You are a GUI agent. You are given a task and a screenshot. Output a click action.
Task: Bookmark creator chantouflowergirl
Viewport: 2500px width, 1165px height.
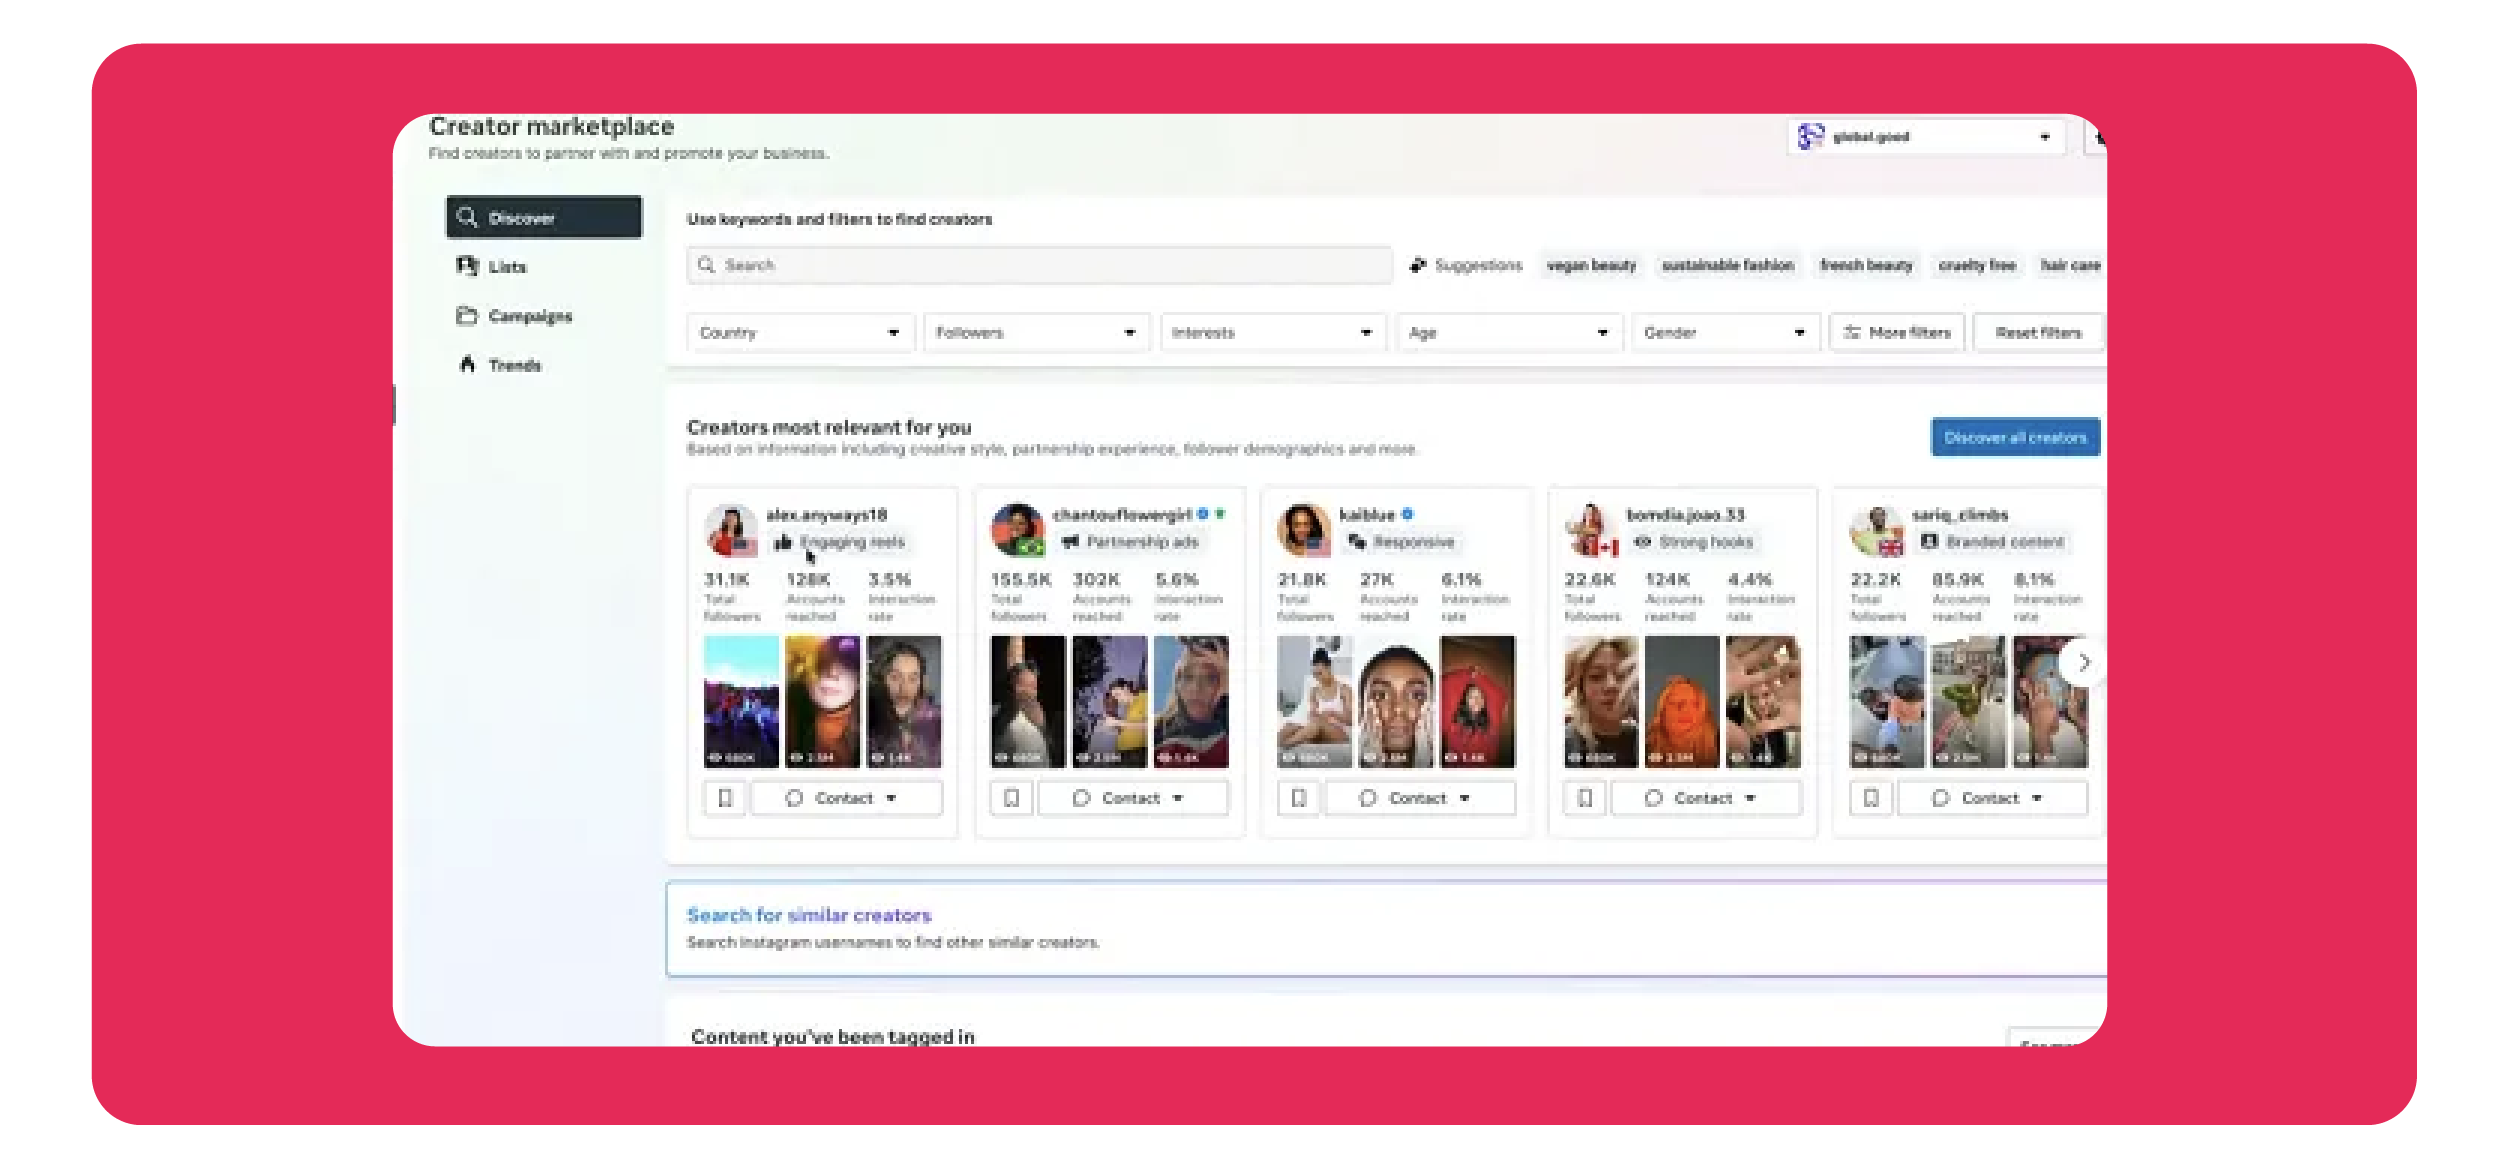click(x=1011, y=798)
